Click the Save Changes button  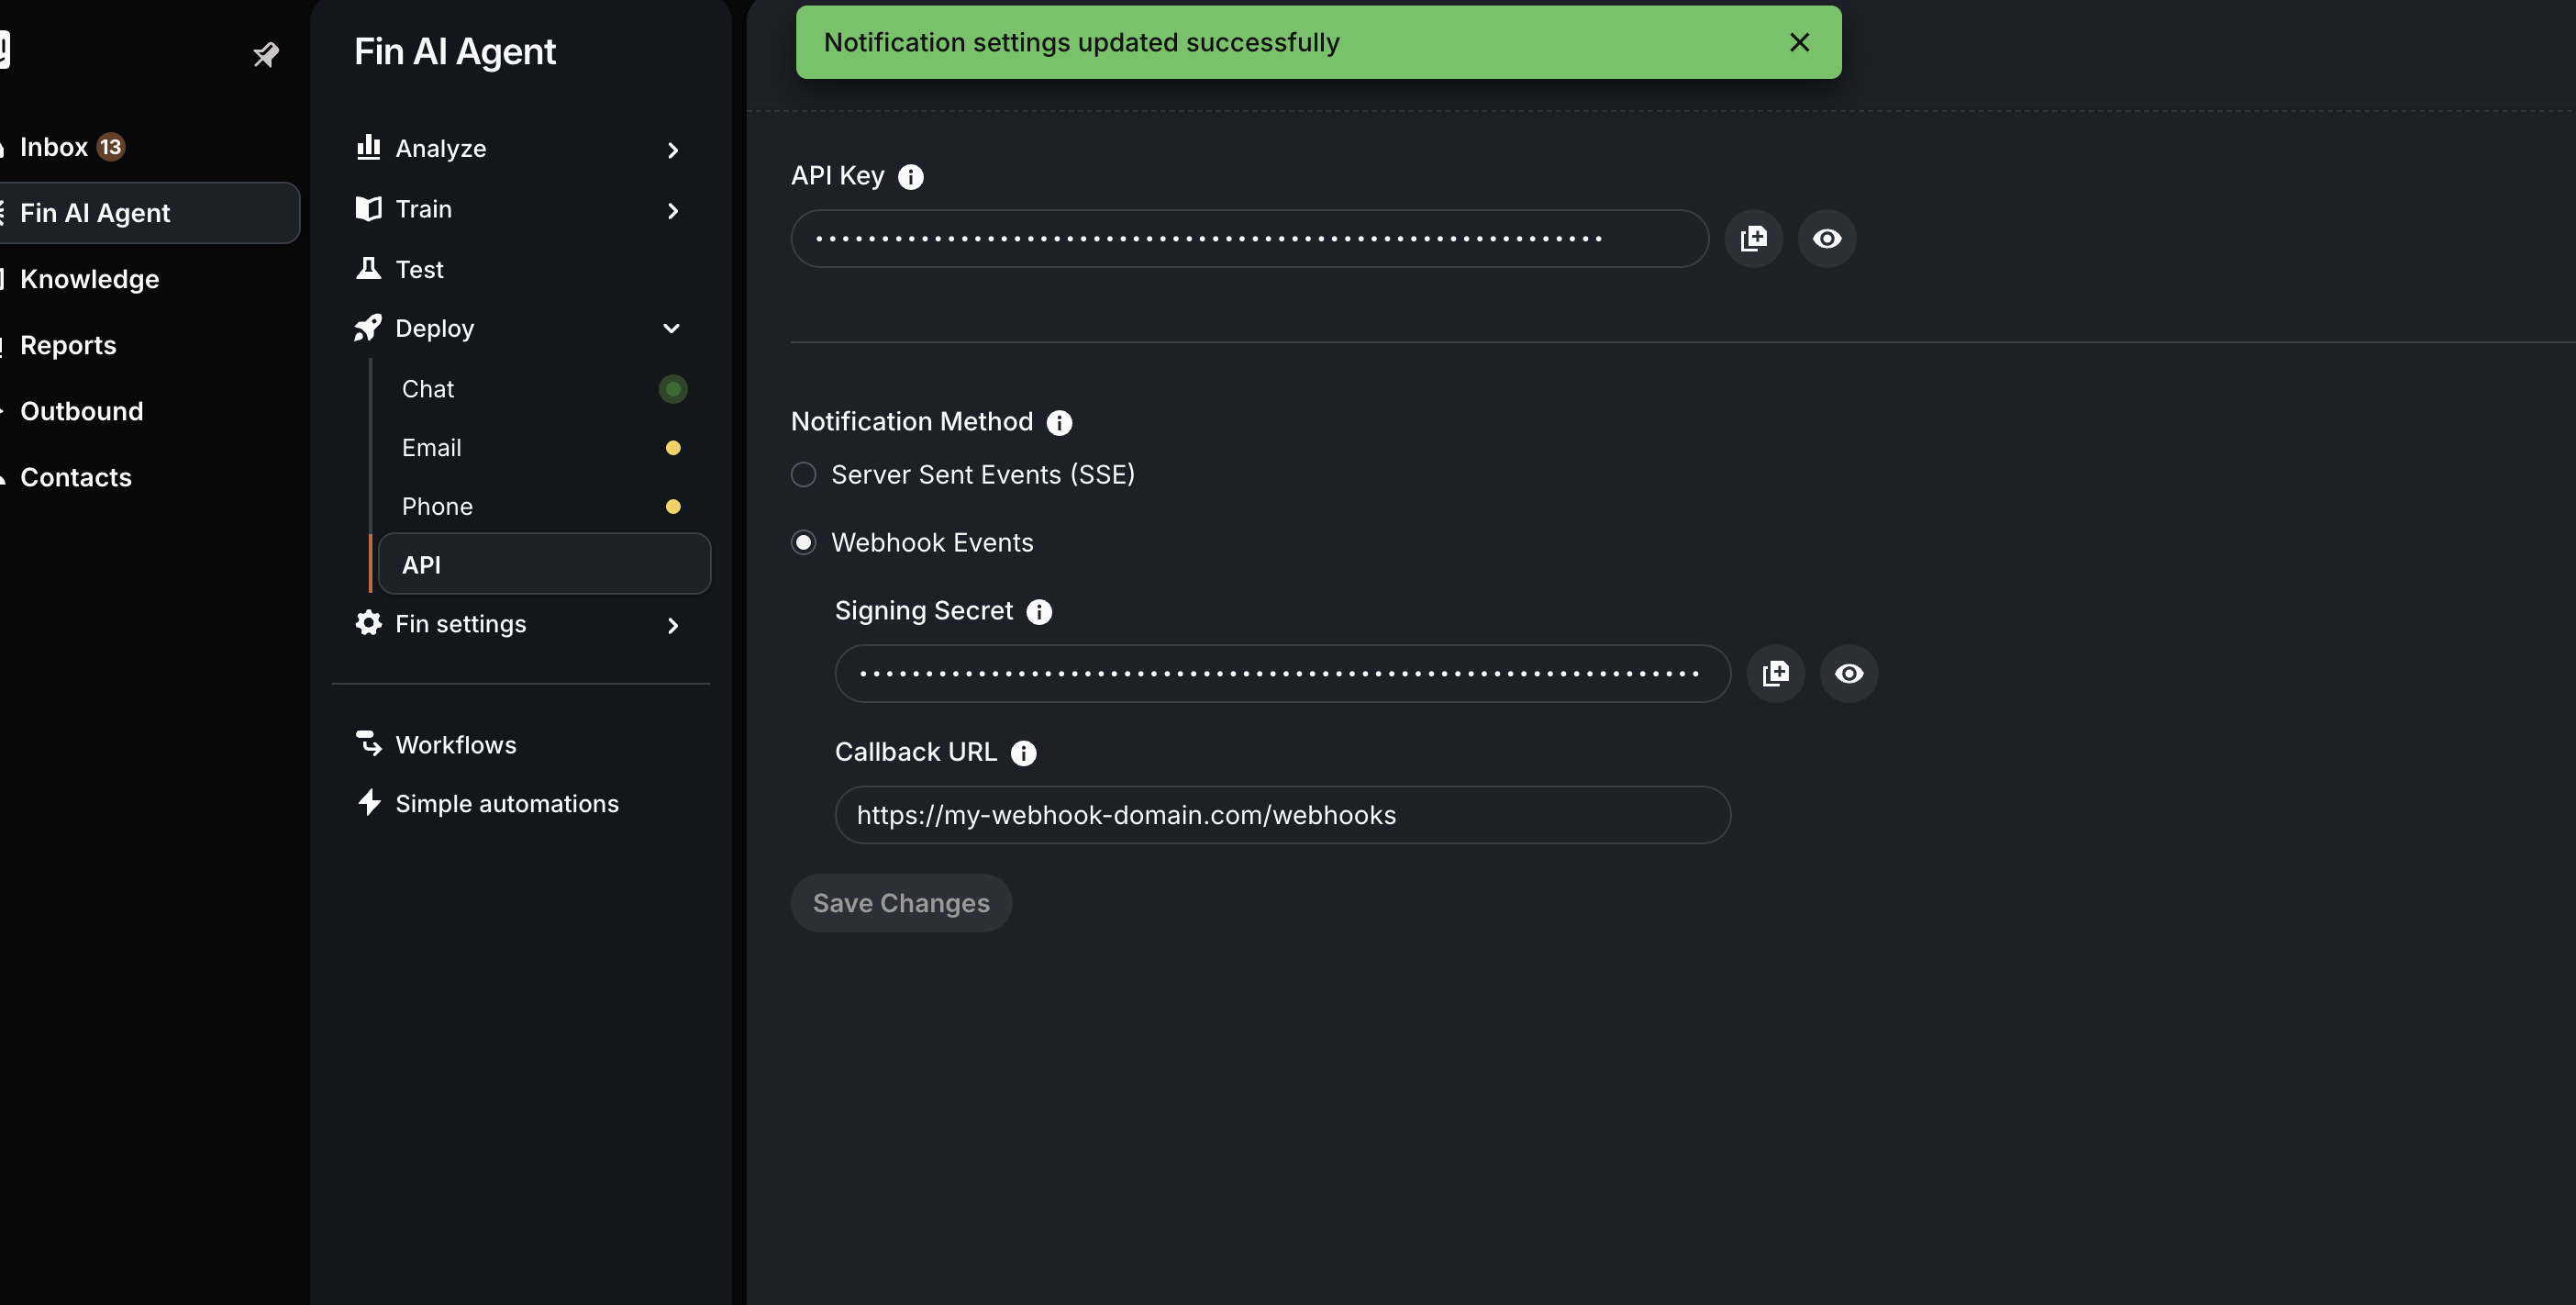pos(900,903)
